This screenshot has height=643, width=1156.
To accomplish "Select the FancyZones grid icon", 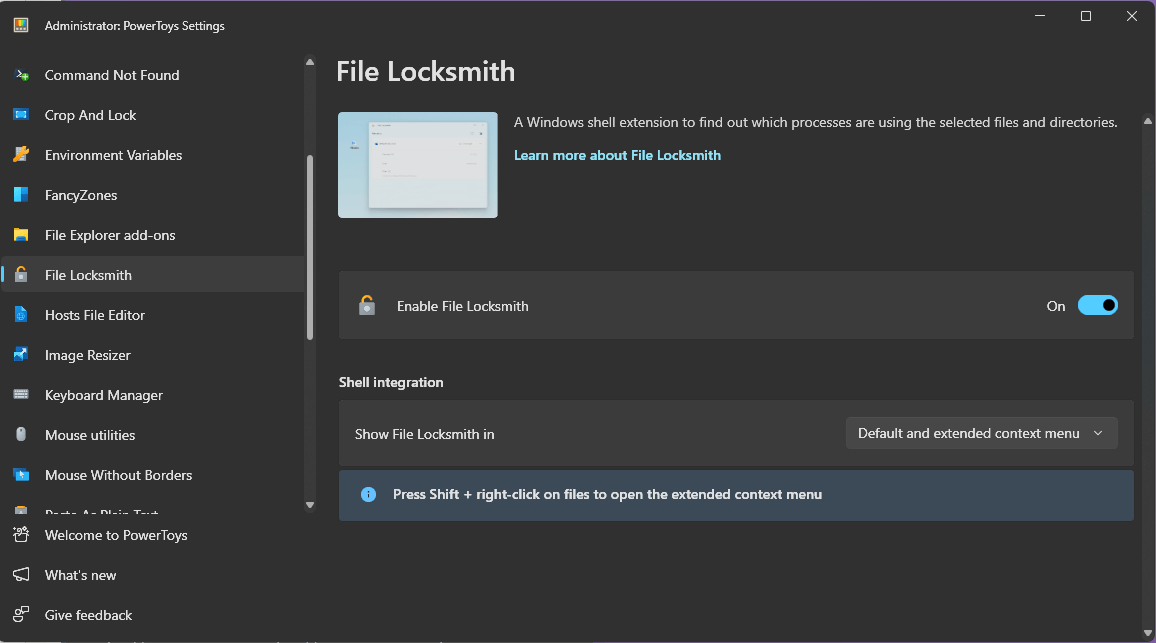I will (21, 195).
